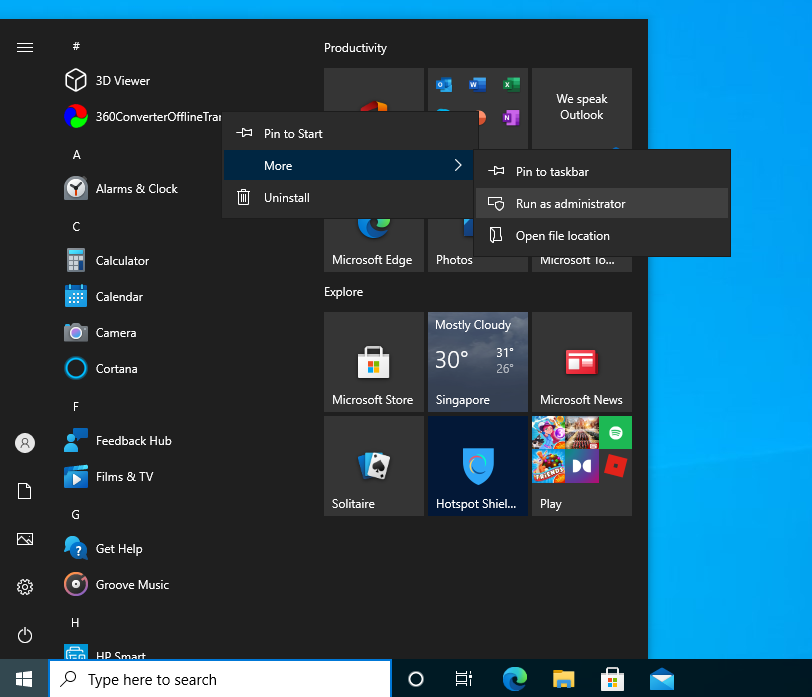Launch the Solitaire tile

(374, 466)
